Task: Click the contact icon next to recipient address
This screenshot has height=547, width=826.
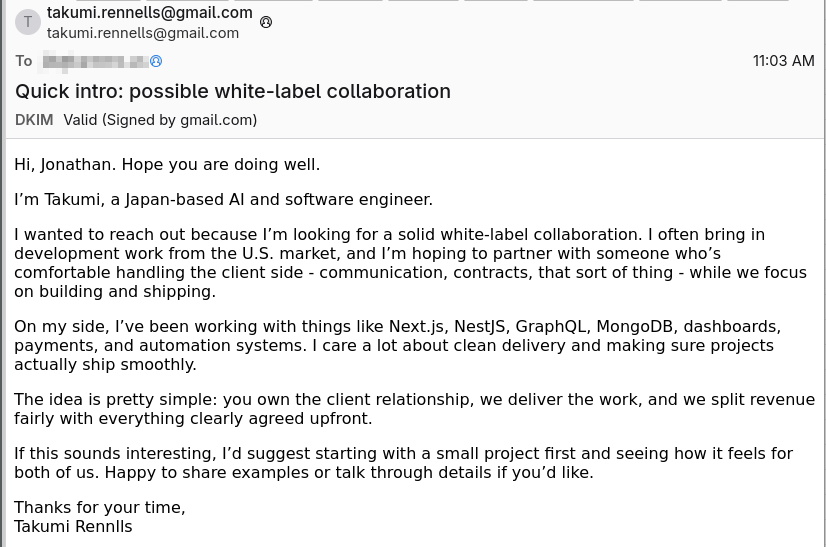Action: coord(156,61)
